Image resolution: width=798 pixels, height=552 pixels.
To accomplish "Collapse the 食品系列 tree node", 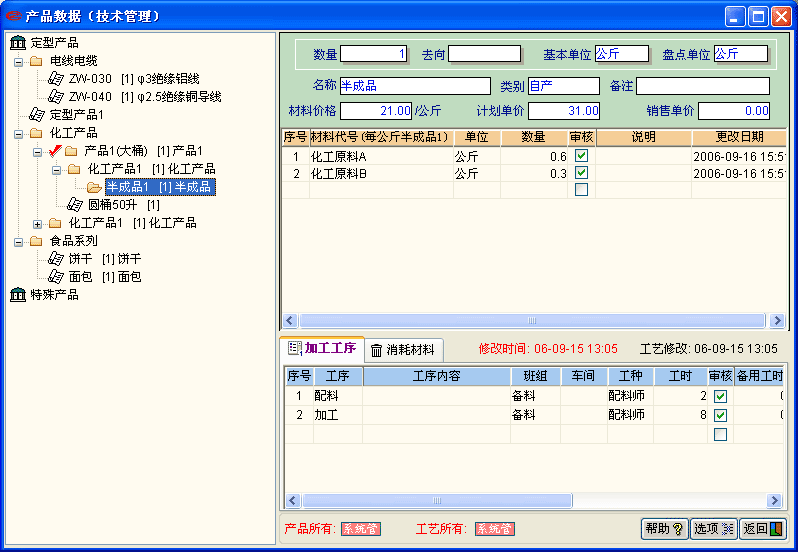I will tap(19, 242).
